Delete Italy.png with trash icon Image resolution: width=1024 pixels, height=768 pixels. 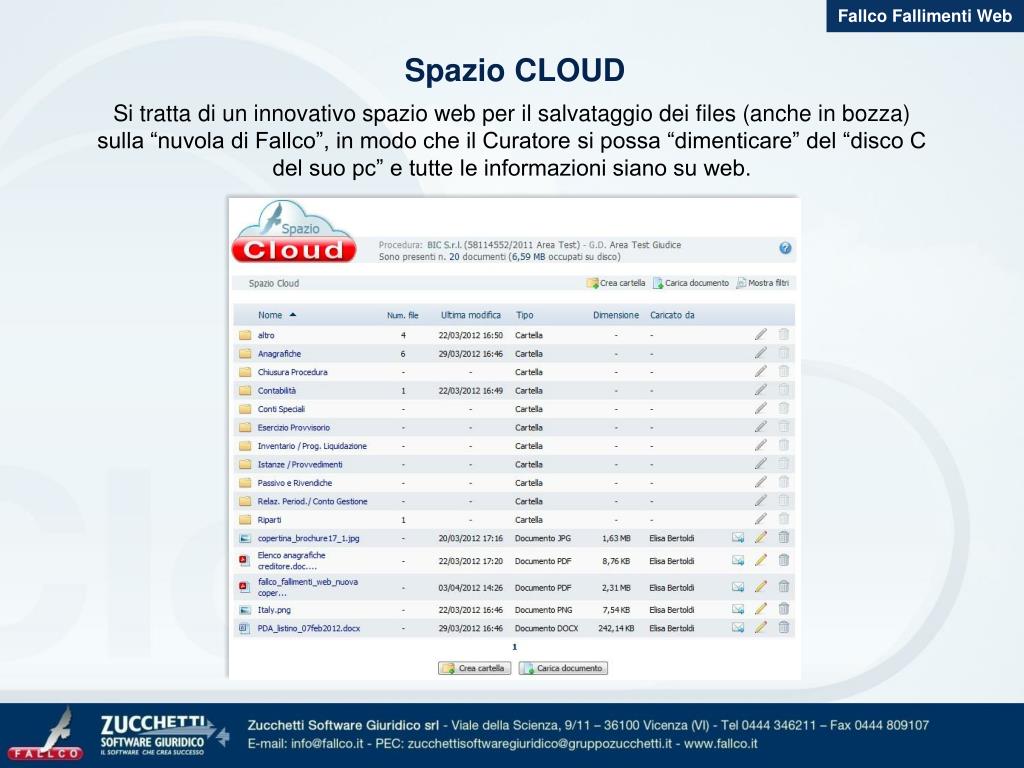point(784,609)
